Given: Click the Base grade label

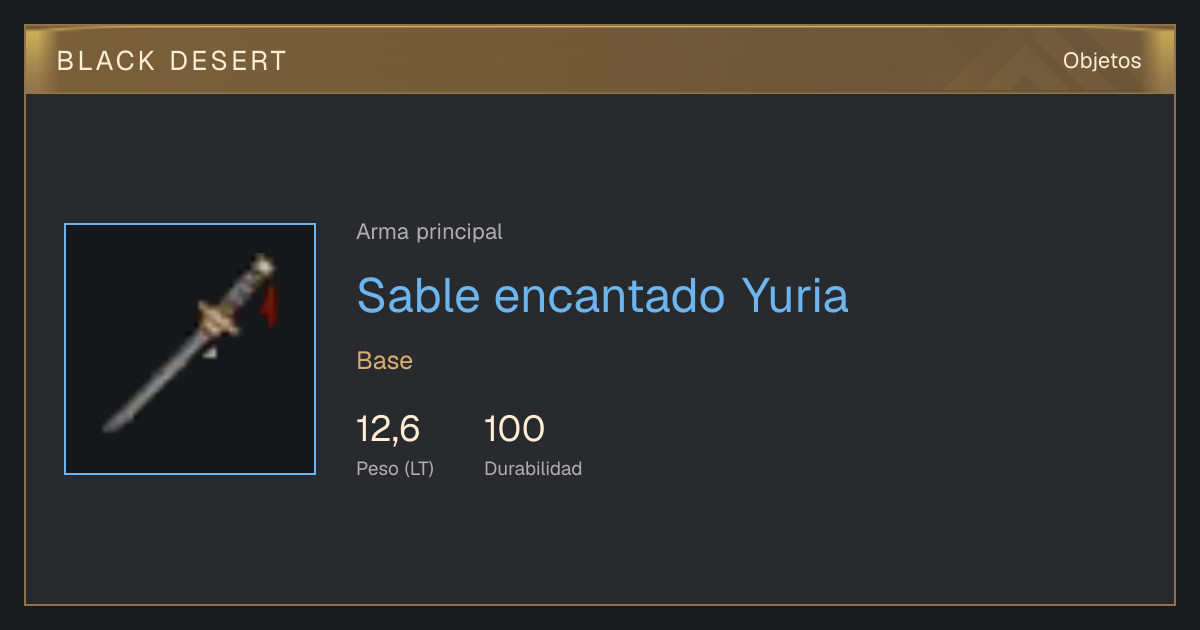Looking at the screenshot, I should [x=385, y=361].
